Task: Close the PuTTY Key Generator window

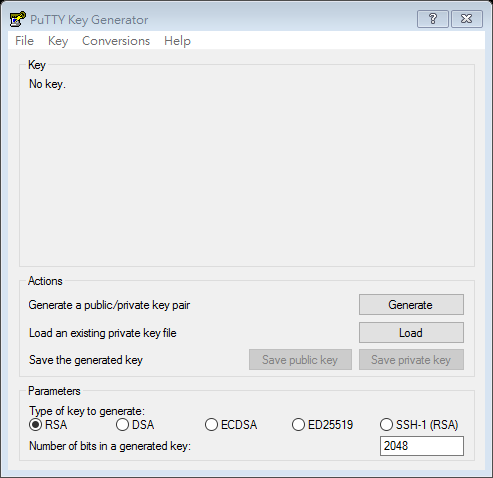Action: [x=467, y=19]
